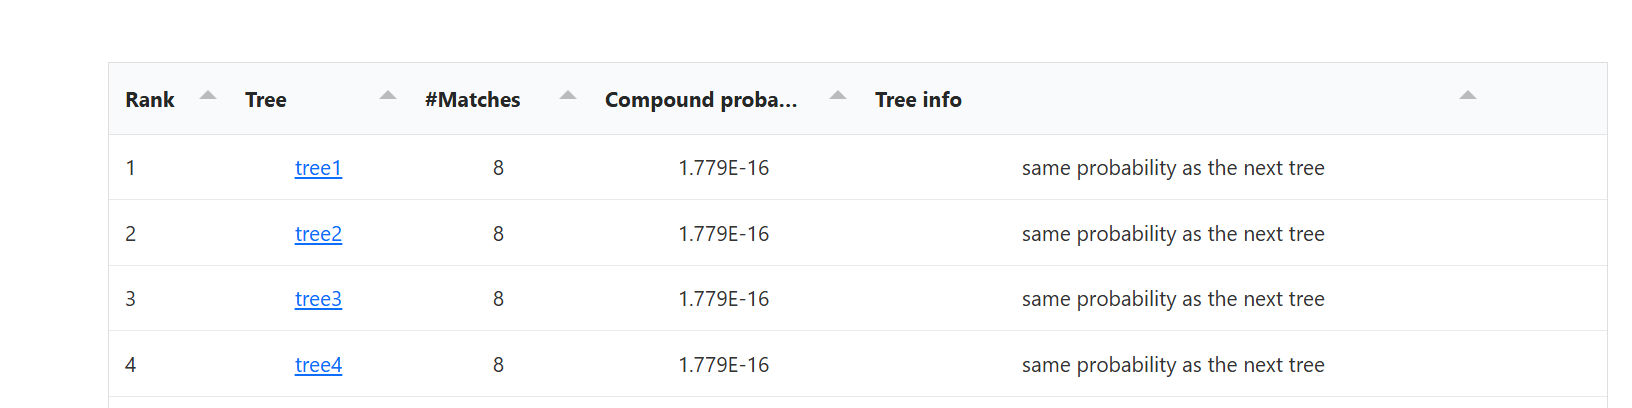1632x408 pixels.
Task: Select the rank 1 cell
Action: pos(131,168)
